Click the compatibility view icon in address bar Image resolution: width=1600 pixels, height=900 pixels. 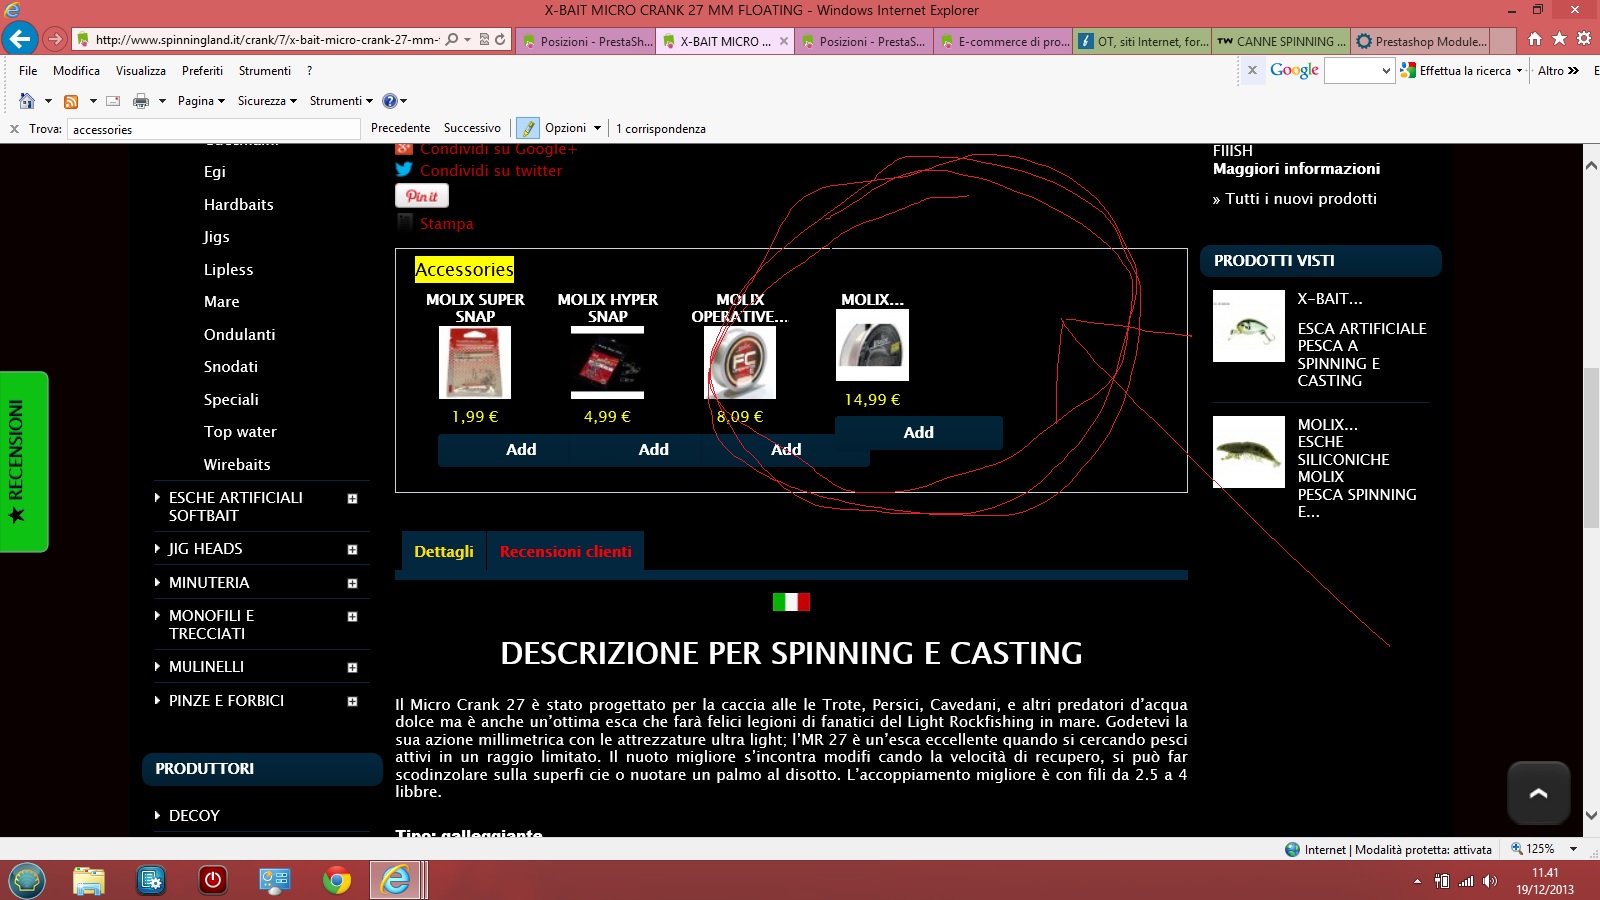(x=484, y=40)
